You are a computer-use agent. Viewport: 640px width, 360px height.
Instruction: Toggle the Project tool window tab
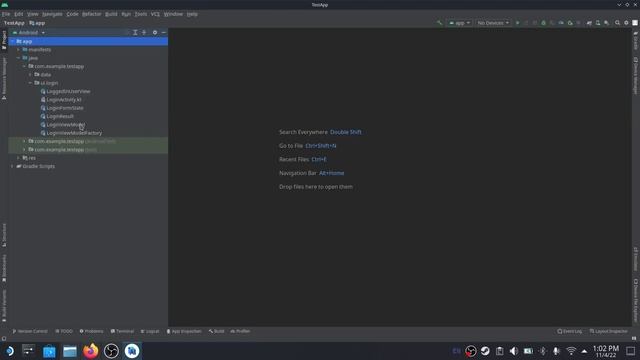(4, 40)
